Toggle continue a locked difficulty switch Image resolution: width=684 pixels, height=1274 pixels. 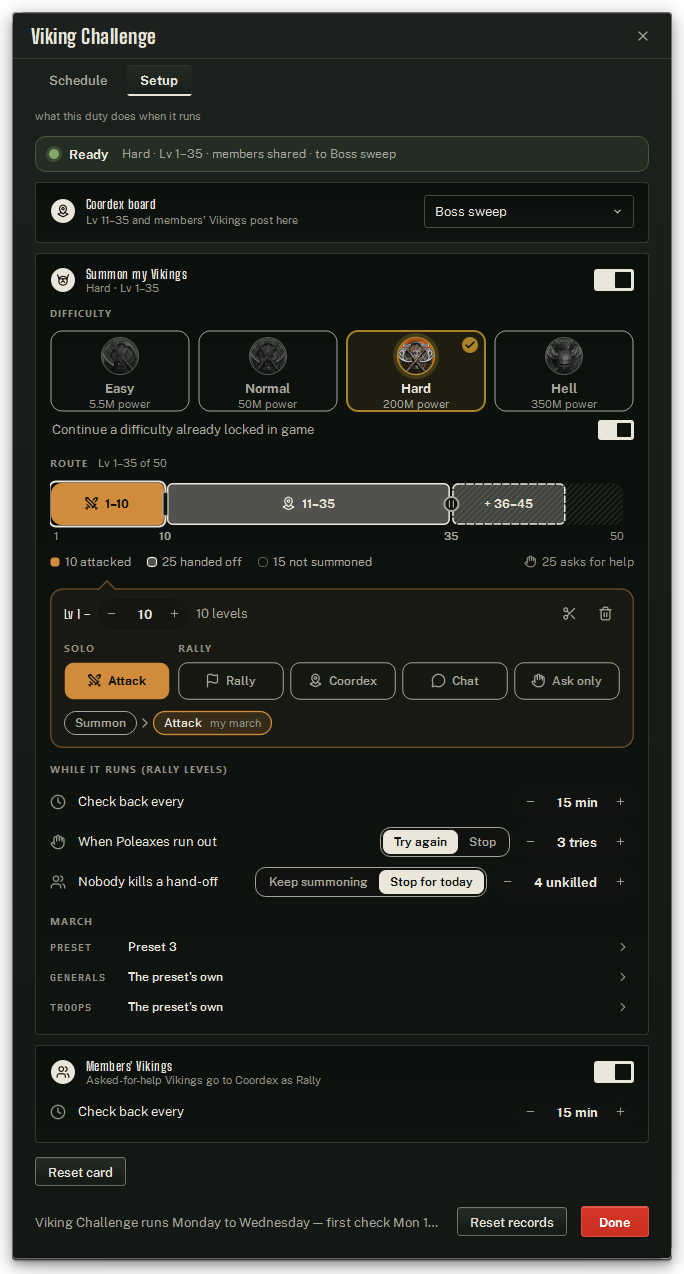click(616, 430)
